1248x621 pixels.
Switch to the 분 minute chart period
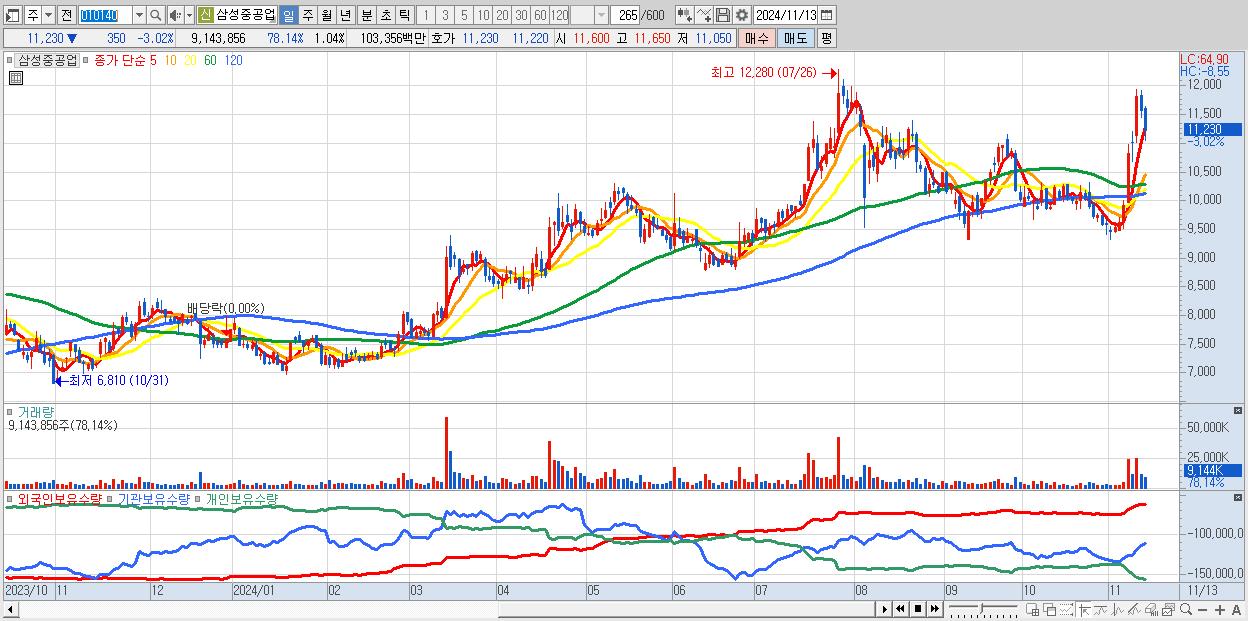[x=366, y=15]
